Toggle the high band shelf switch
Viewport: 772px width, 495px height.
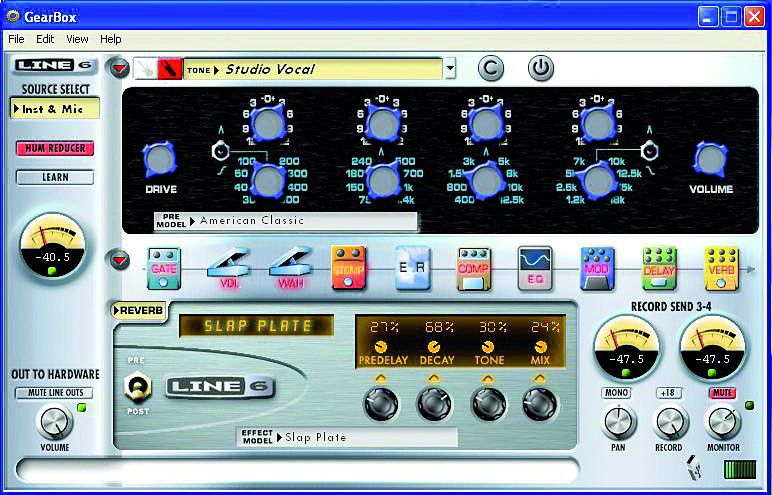pos(650,151)
